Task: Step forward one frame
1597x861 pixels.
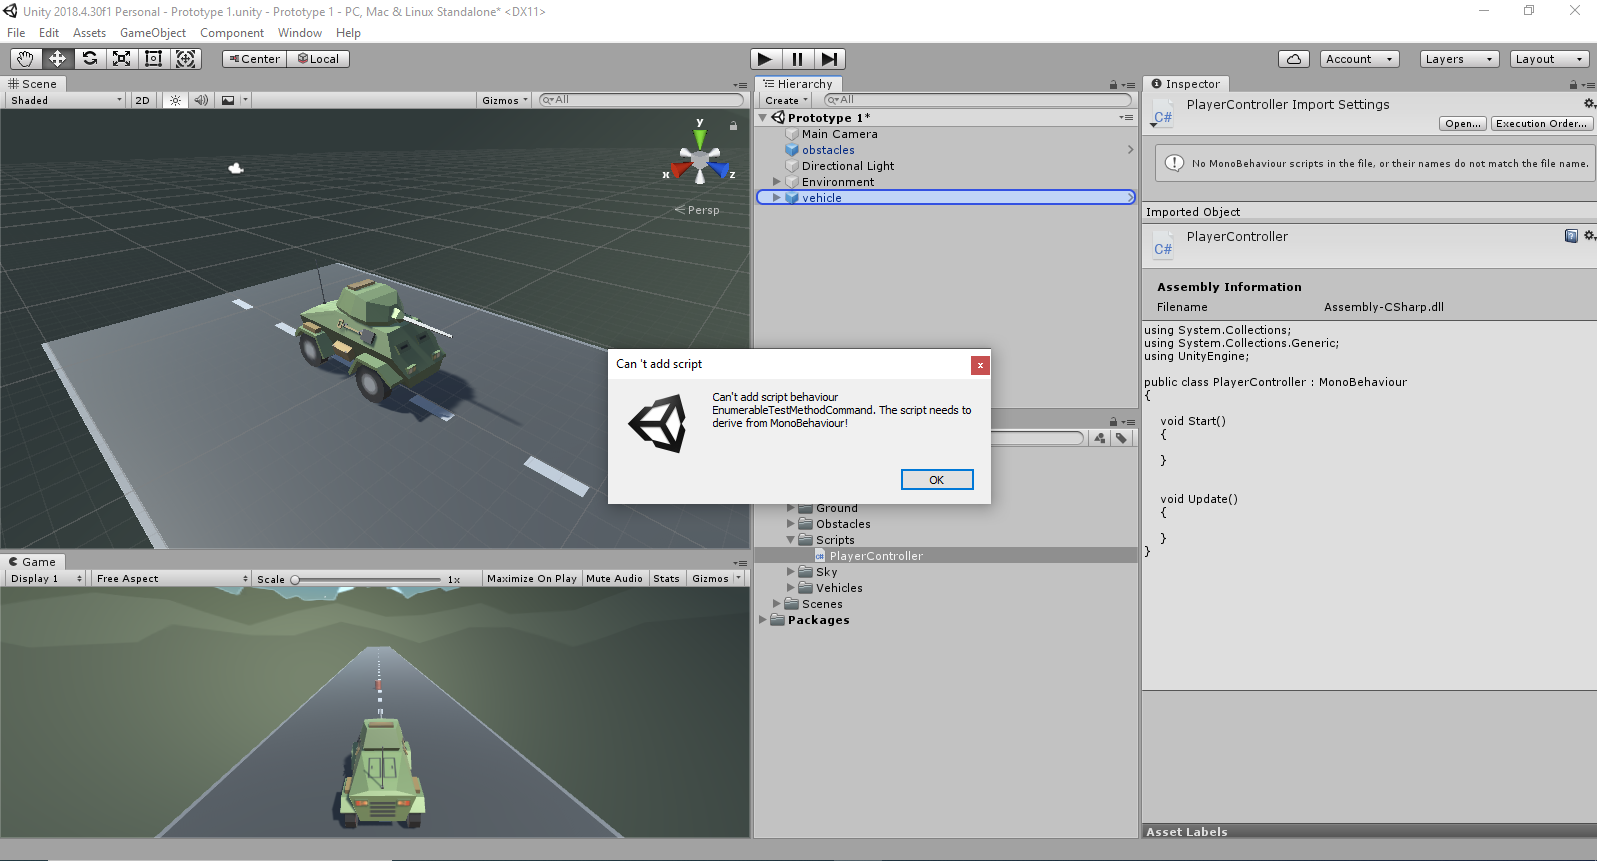Action: coord(829,59)
